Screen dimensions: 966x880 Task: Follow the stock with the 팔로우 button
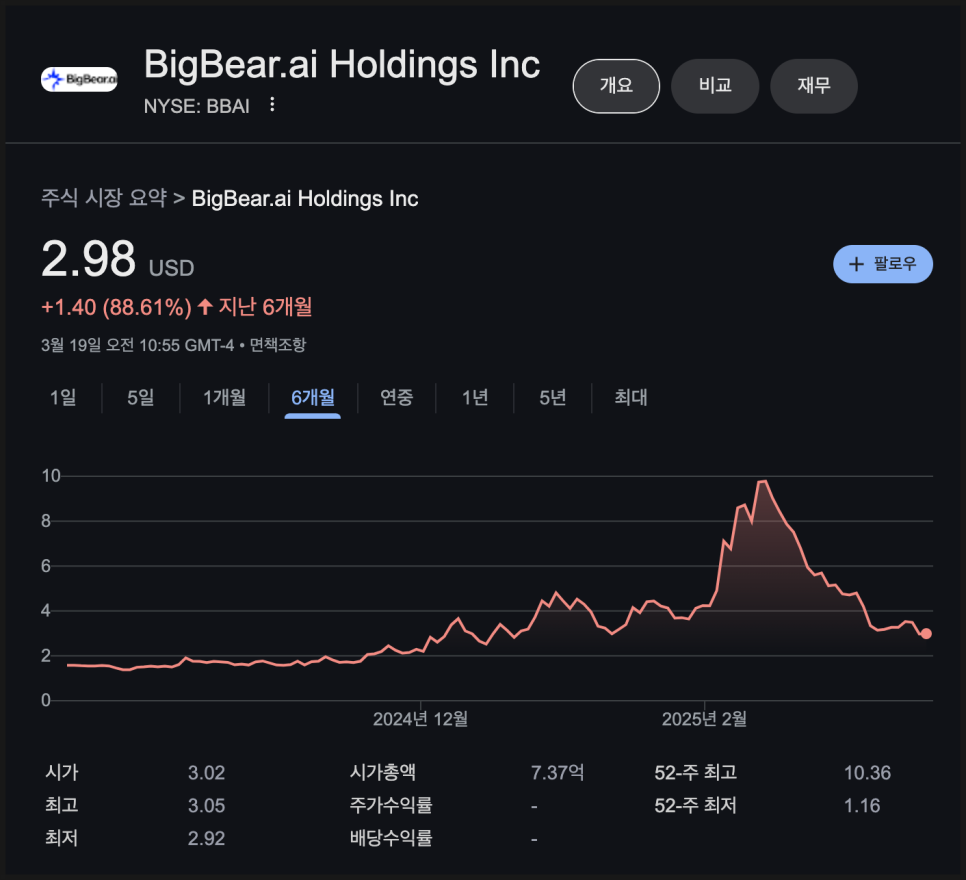click(883, 264)
